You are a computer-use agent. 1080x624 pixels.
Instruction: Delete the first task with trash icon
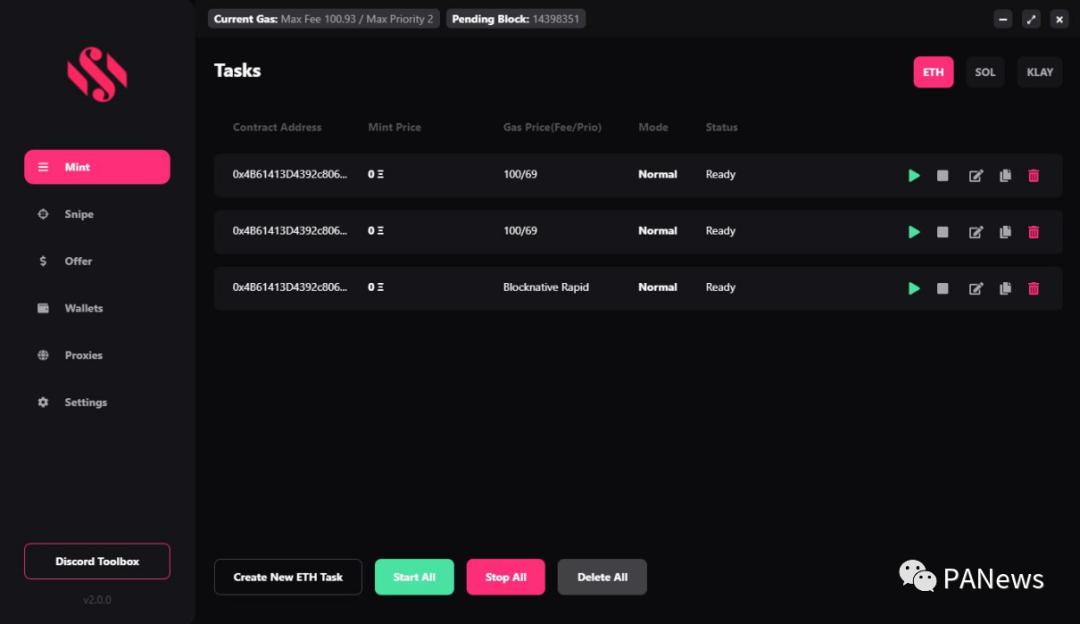pos(1034,175)
